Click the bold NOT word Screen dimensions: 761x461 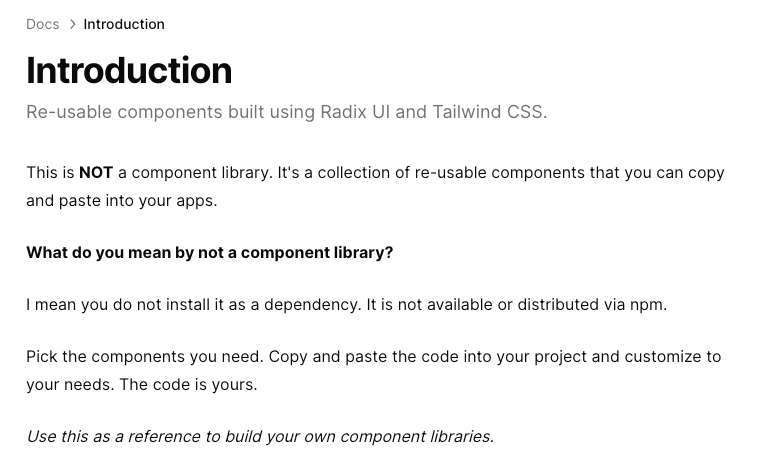96,173
